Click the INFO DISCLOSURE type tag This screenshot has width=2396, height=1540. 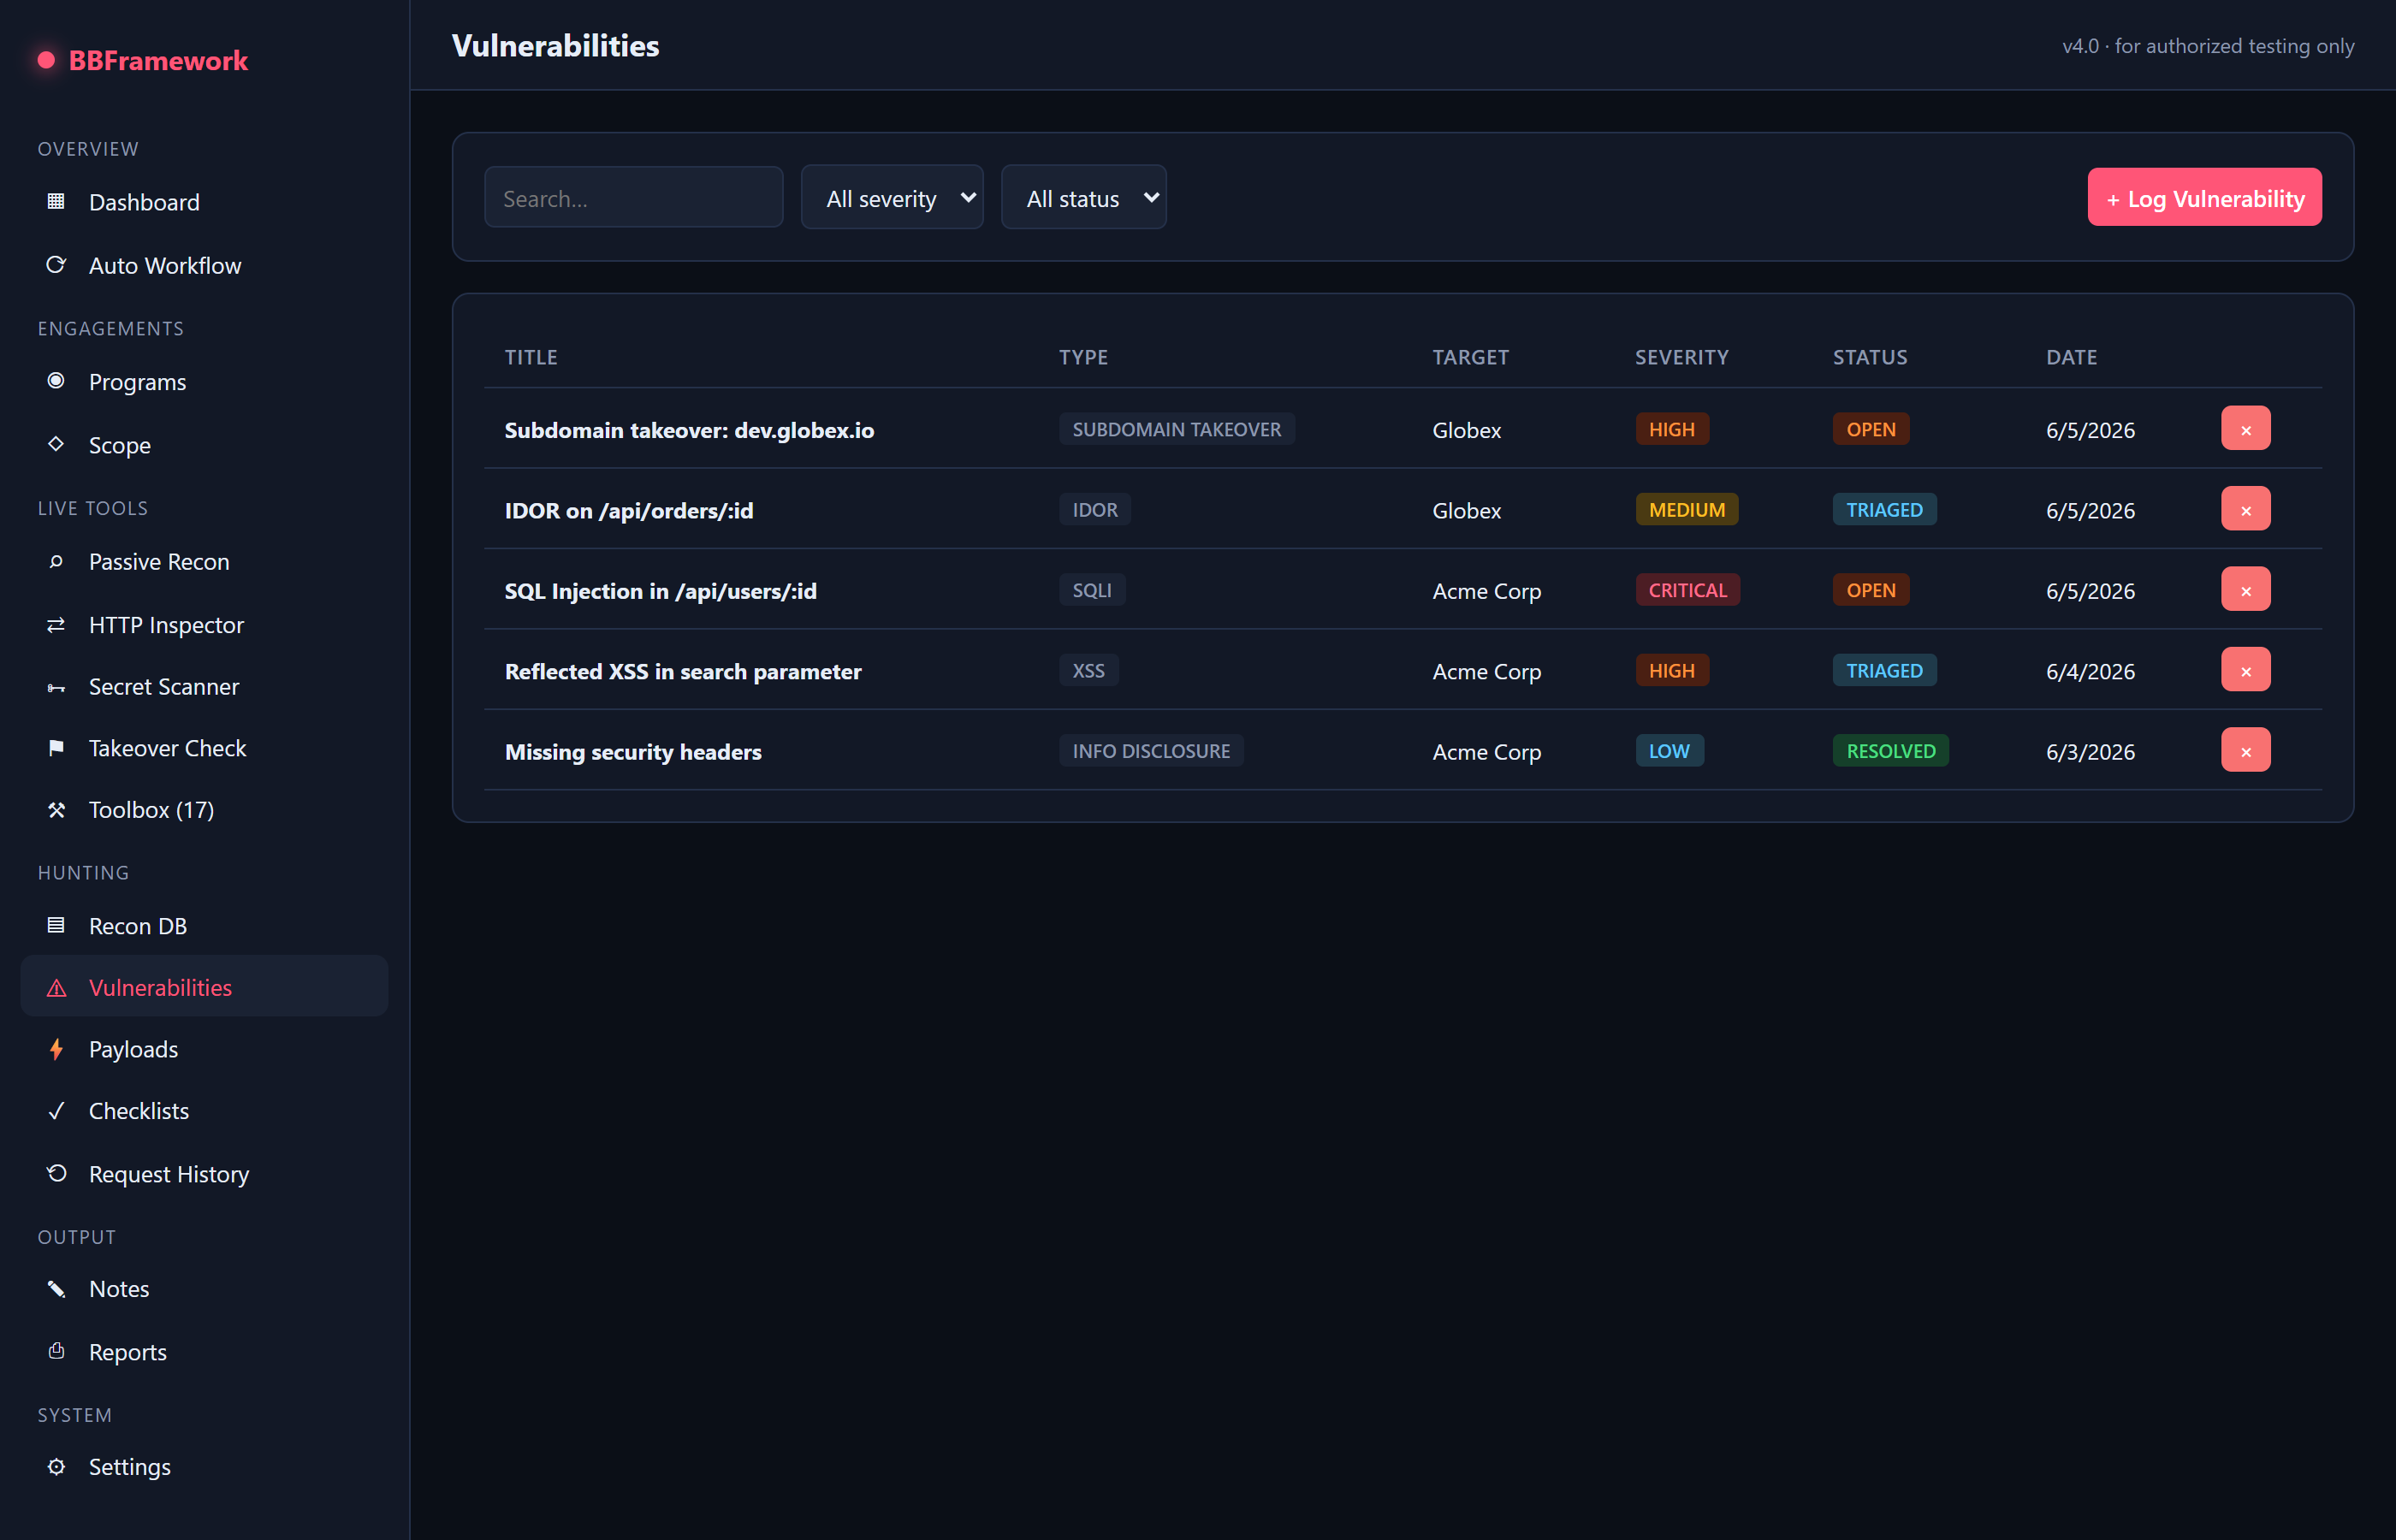(1151, 751)
